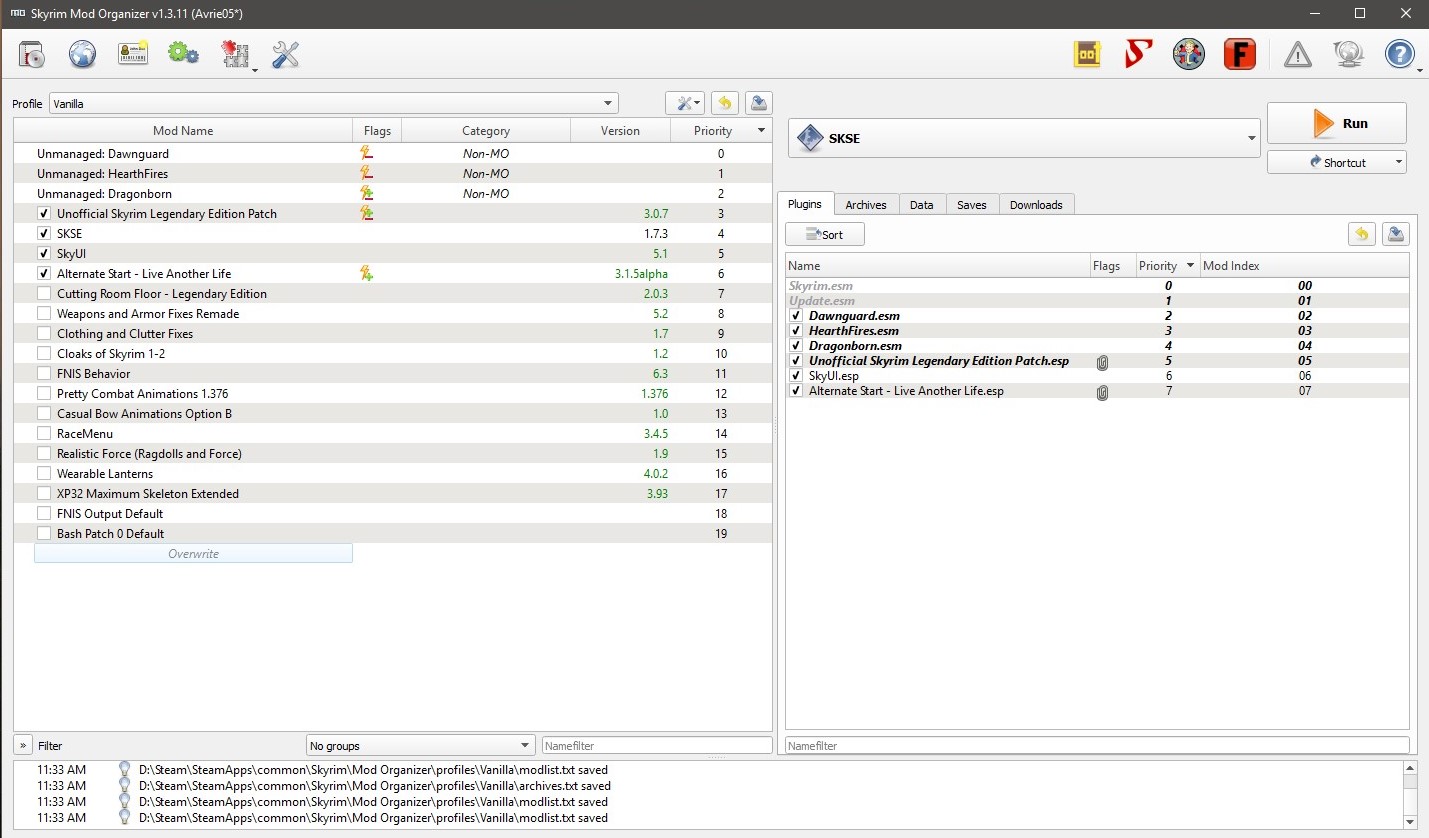Launch the round figure shortcut icon

1189,54
